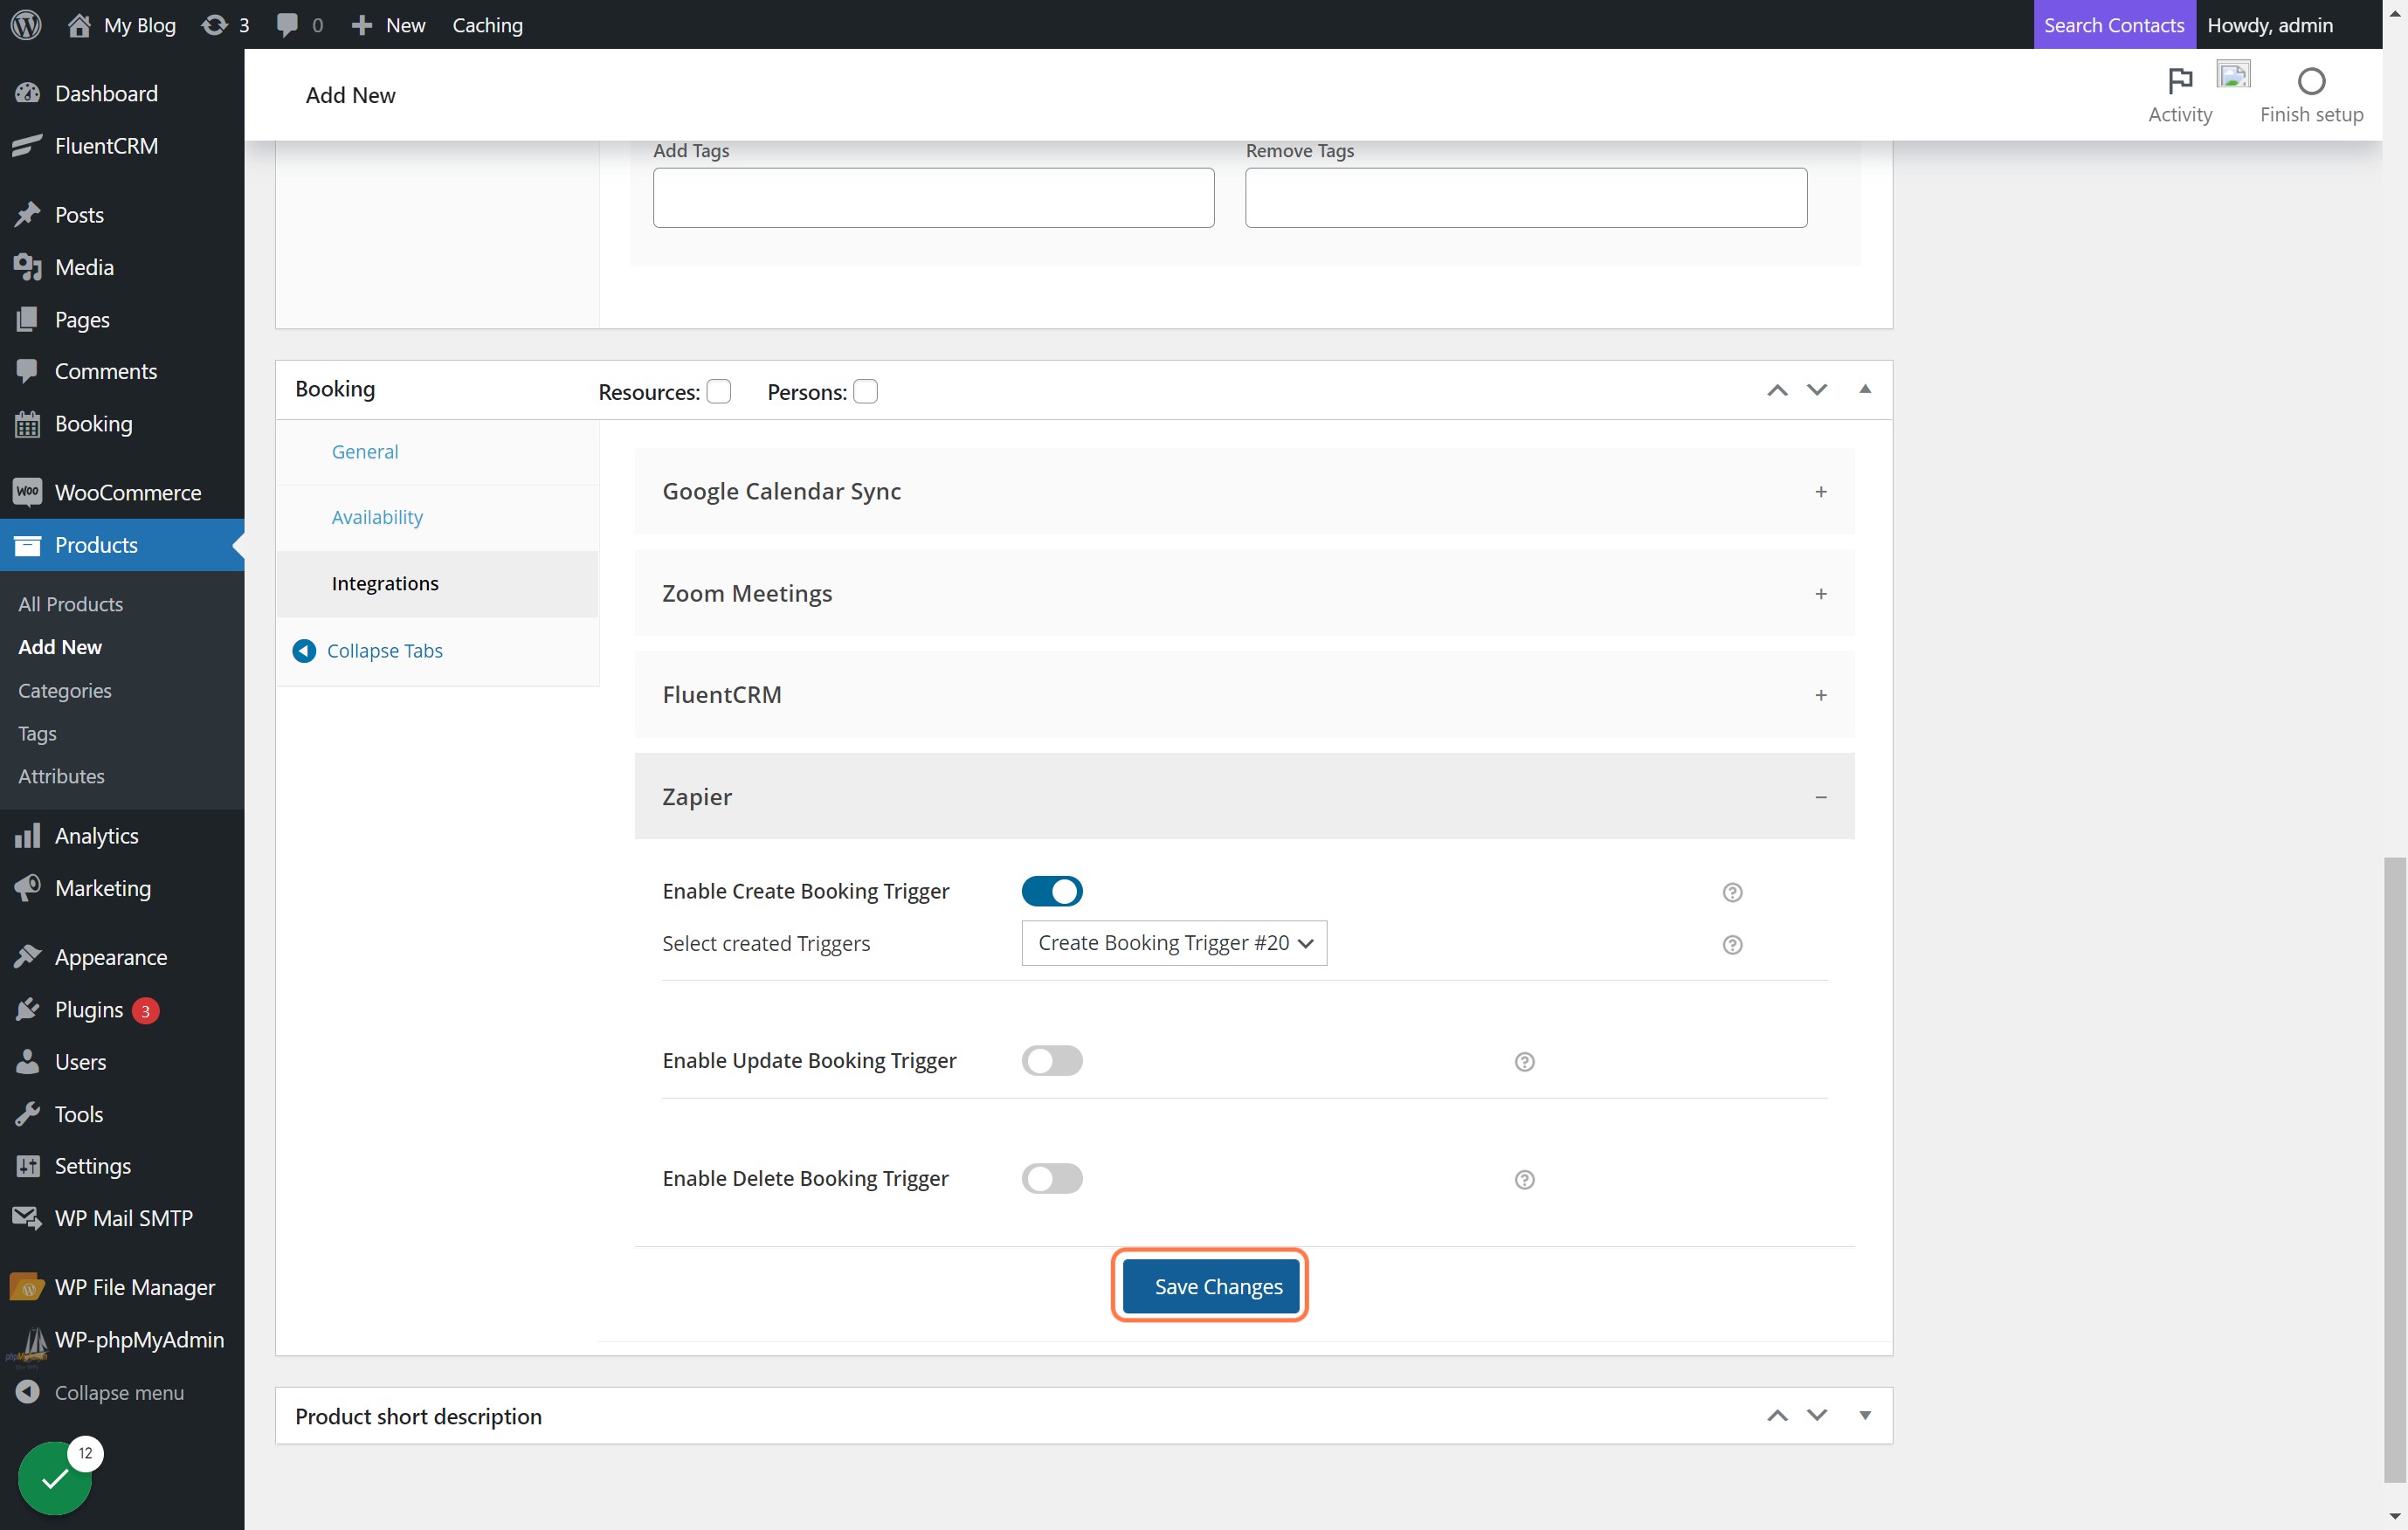The height and width of the screenshot is (1530, 2408).
Task: Open the green checkmark badge with 12
Action: [55, 1477]
